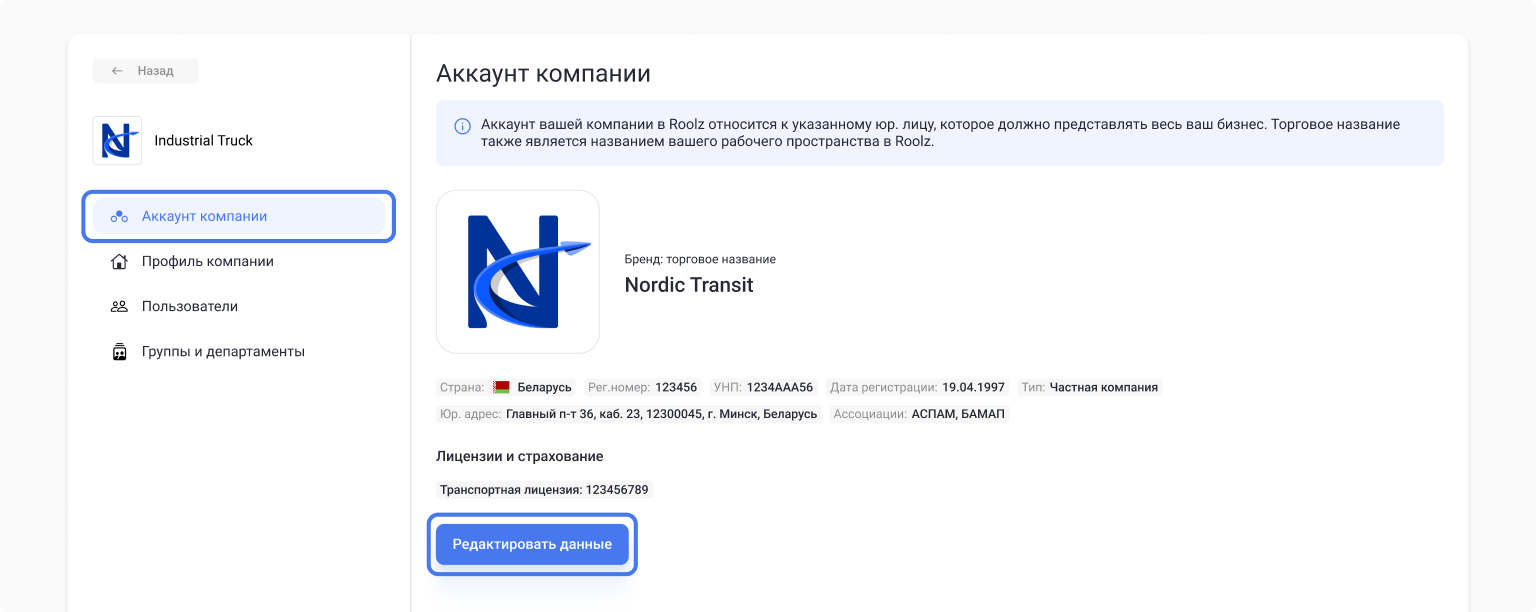
Task: Click the Юр. адрес value in Minsk
Action: pyautogui.click(x=661, y=414)
